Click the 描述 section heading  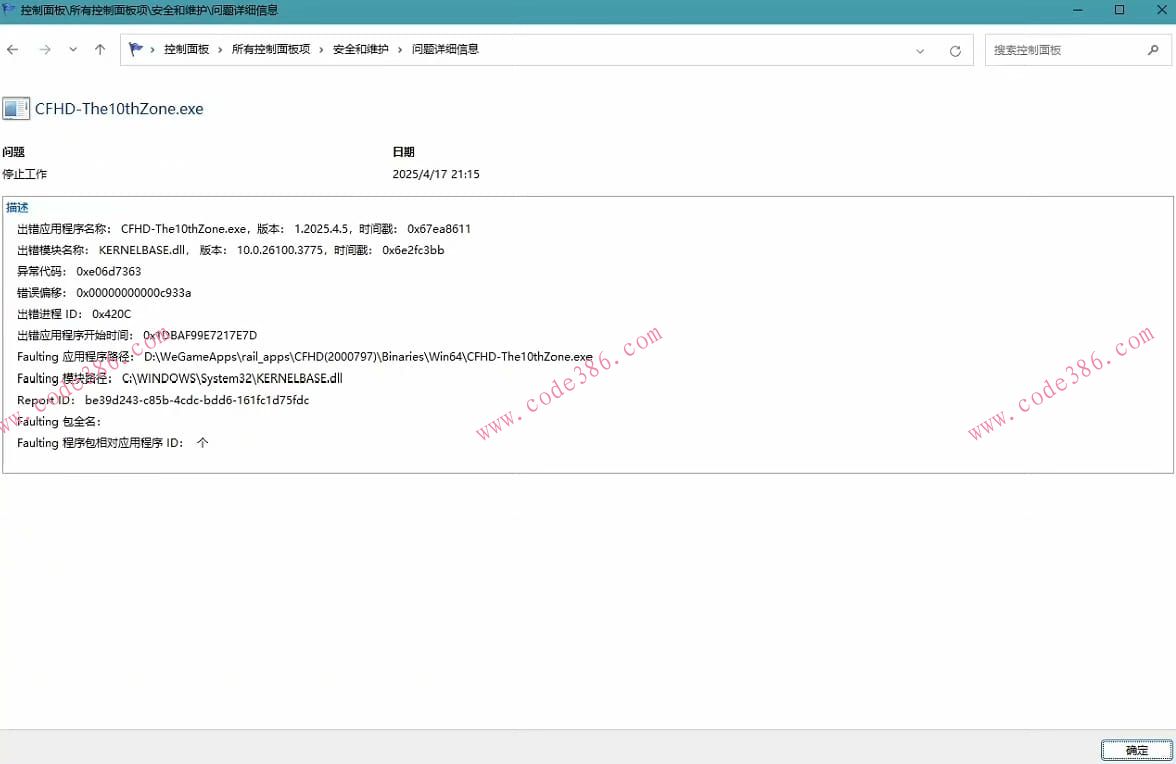point(17,206)
